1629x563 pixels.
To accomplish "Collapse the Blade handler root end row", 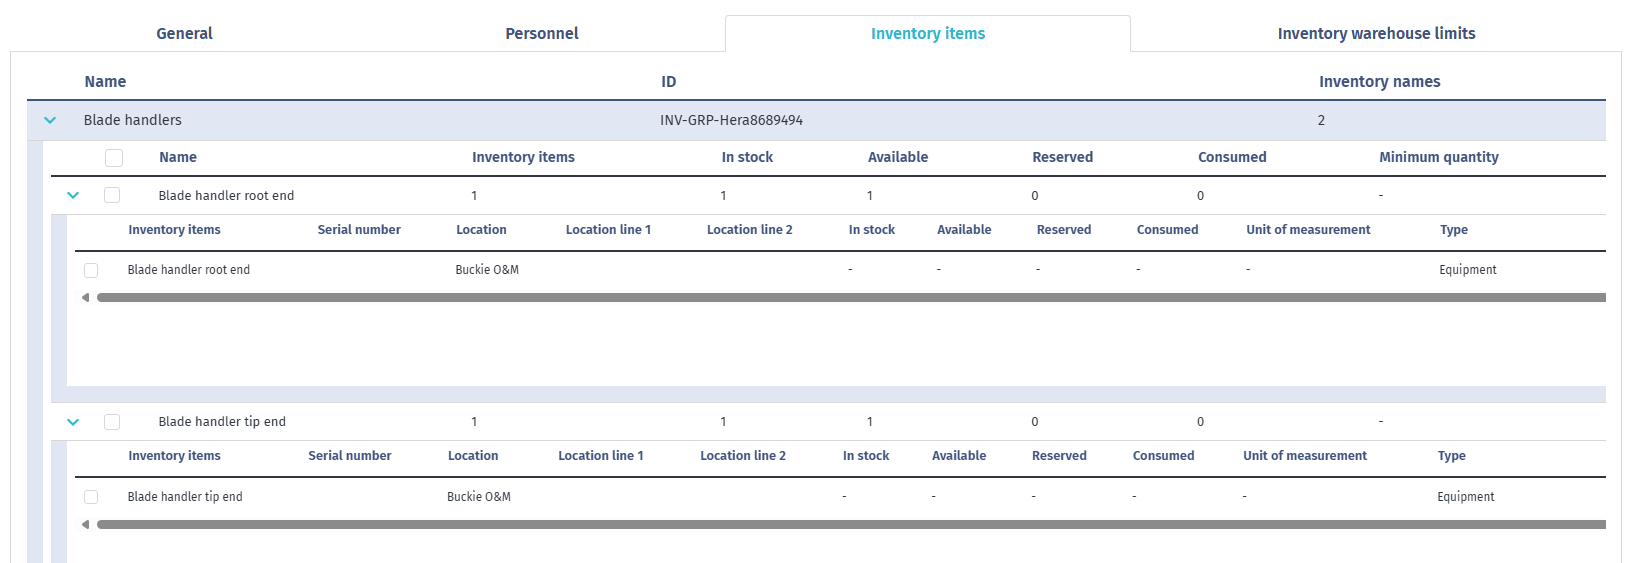I will pos(73,196).
